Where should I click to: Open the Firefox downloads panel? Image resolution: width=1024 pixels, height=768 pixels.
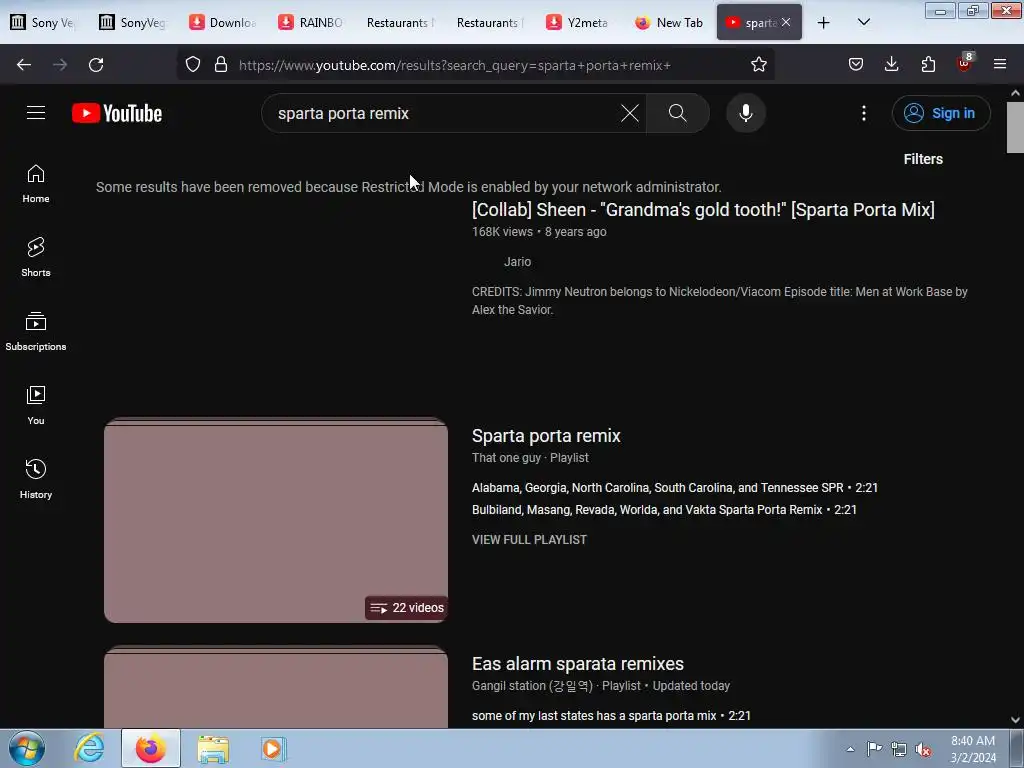(891, 65)
